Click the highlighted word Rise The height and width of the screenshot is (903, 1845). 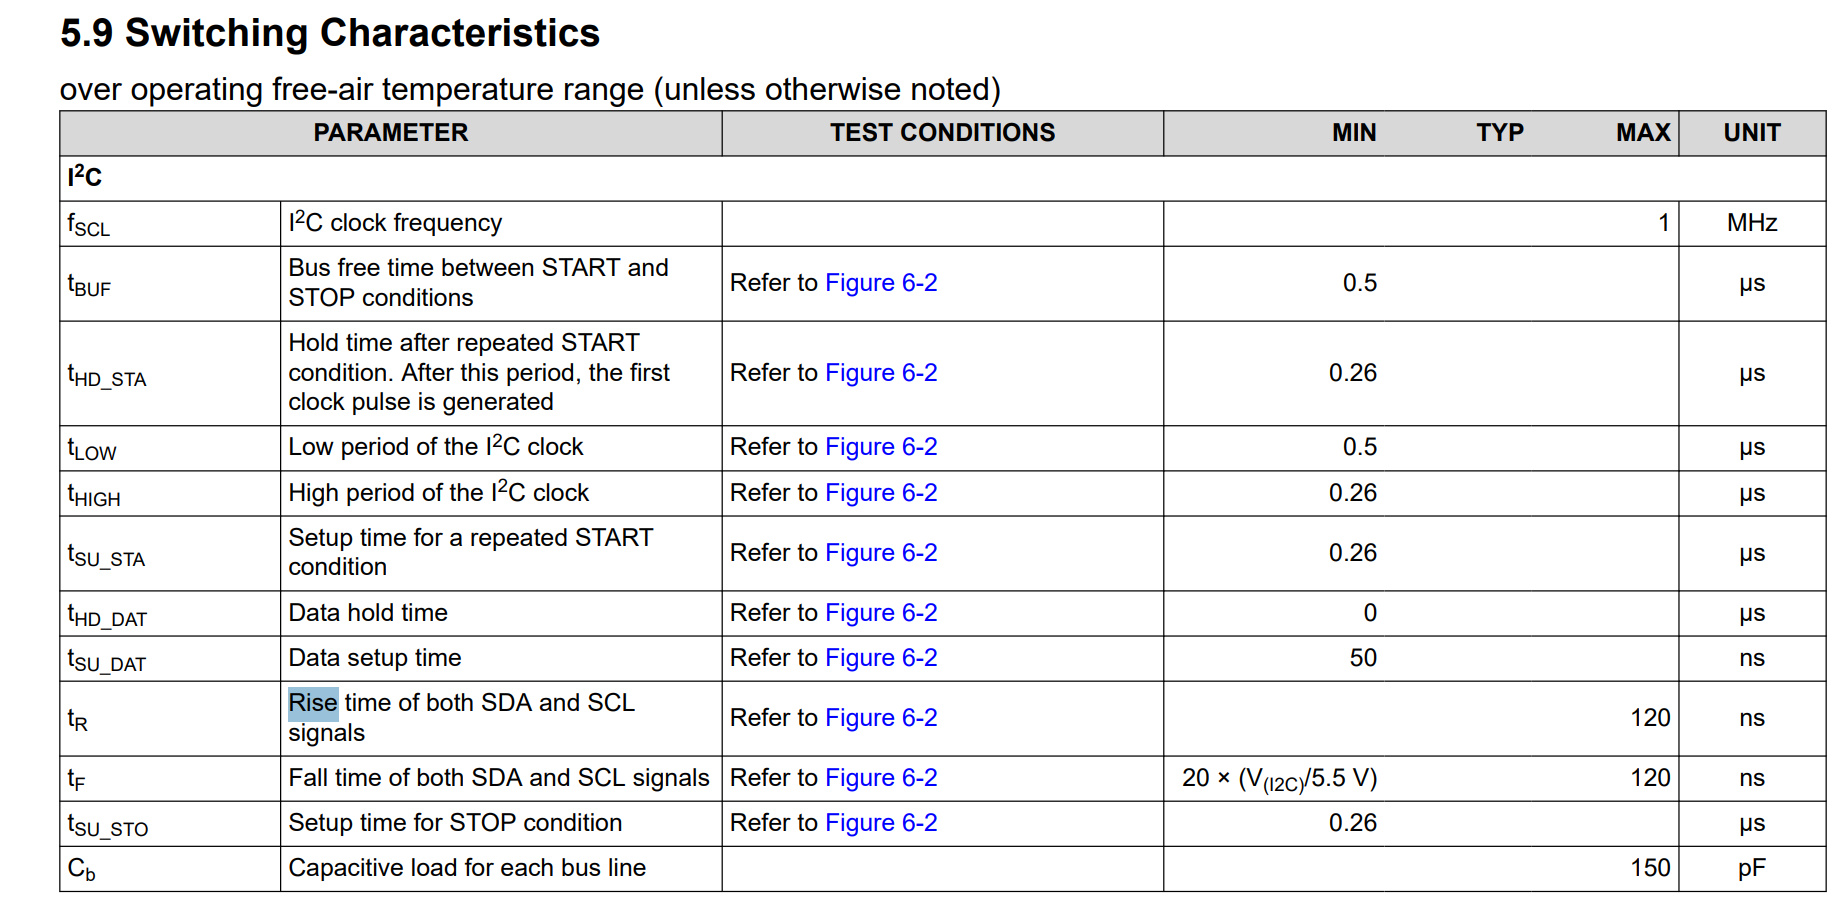coord(313,703)
